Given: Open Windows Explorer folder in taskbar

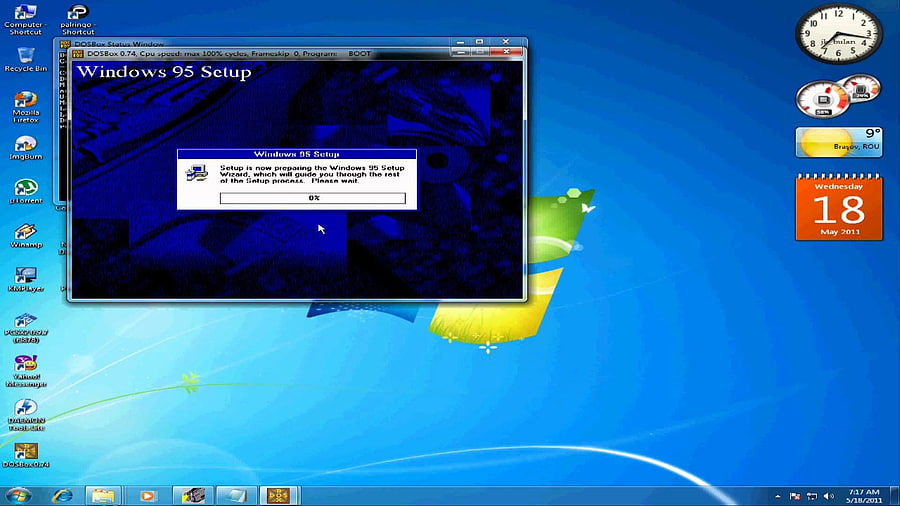Looking at the screenshot, I should click(x=103, y=495).
